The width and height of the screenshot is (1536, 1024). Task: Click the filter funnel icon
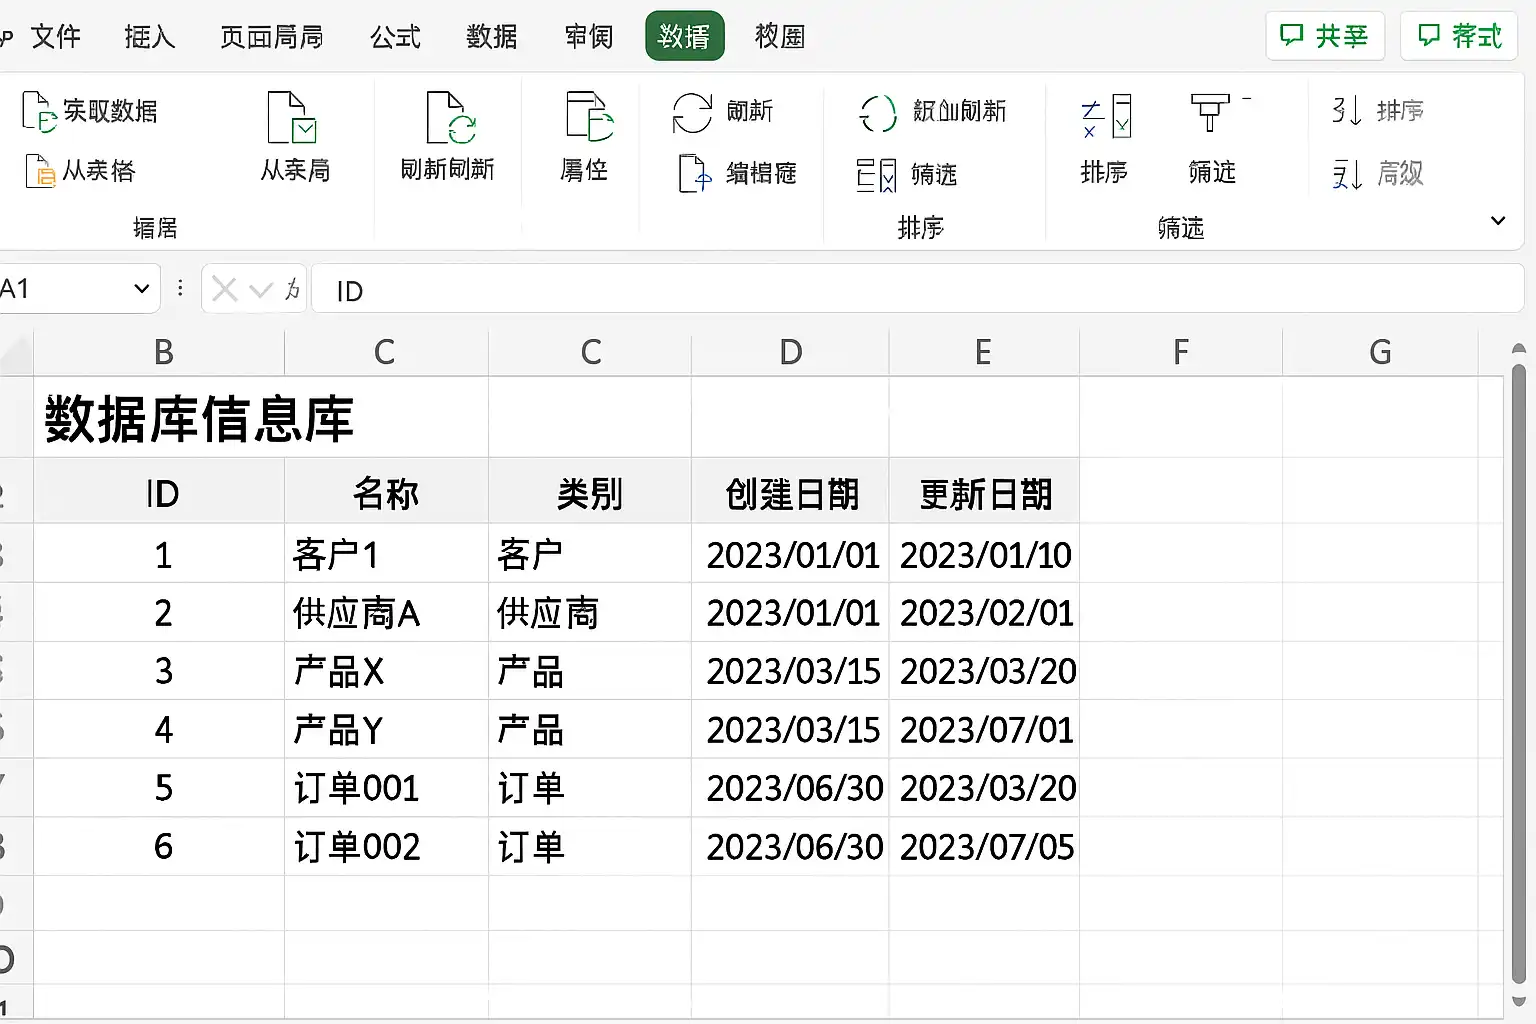pyautogui.click(x=1210, y=112)
